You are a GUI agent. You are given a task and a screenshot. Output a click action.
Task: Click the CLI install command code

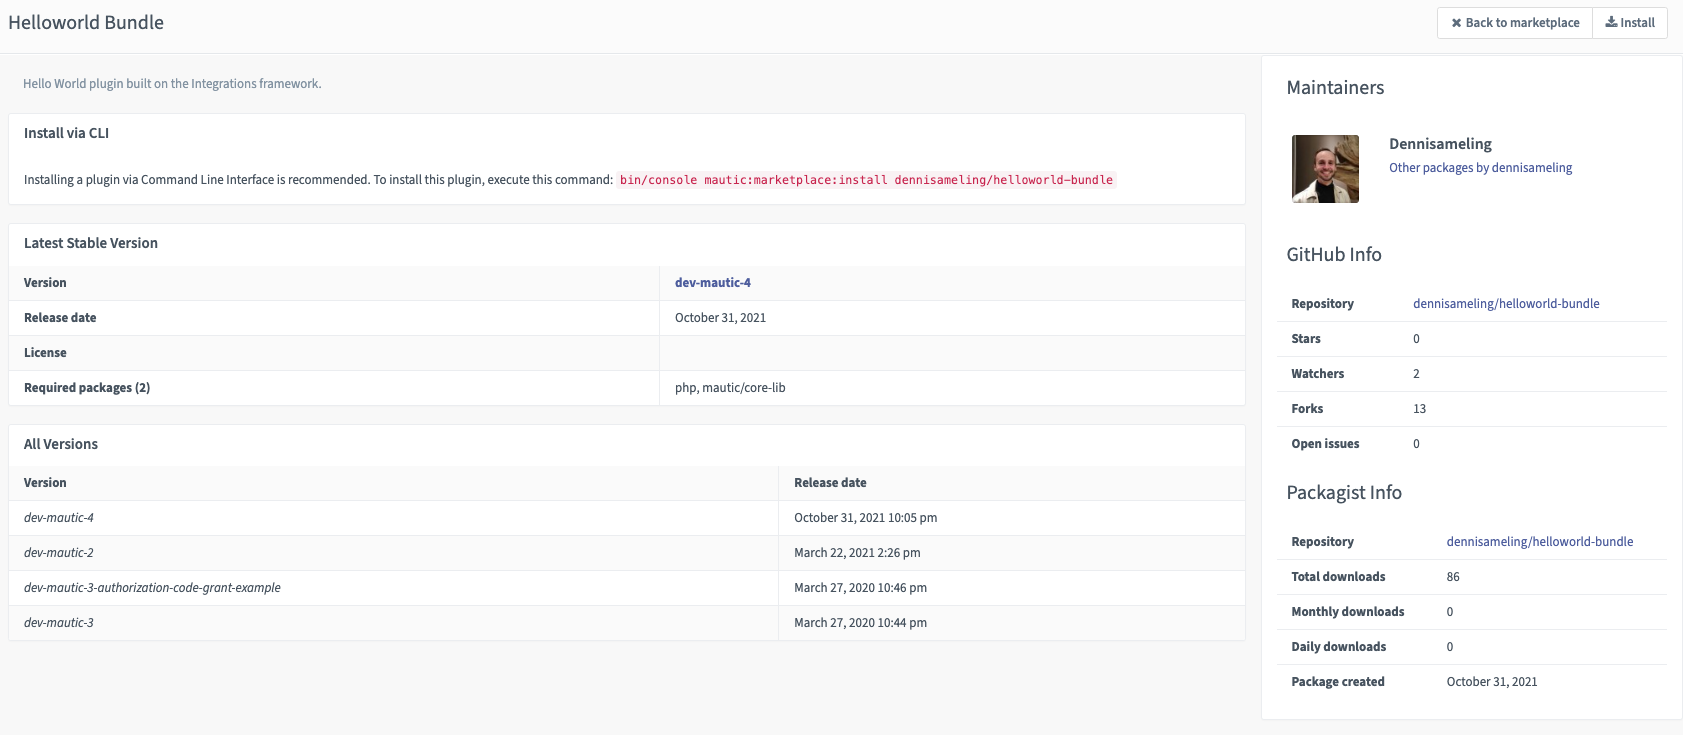866,180
